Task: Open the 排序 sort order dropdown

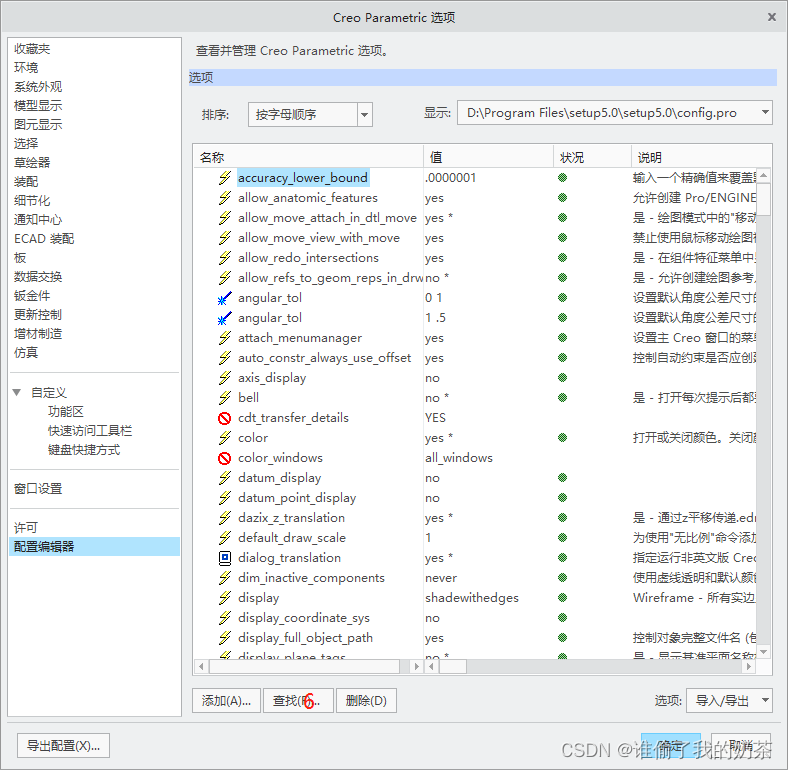Action: (x=365, y=115)
